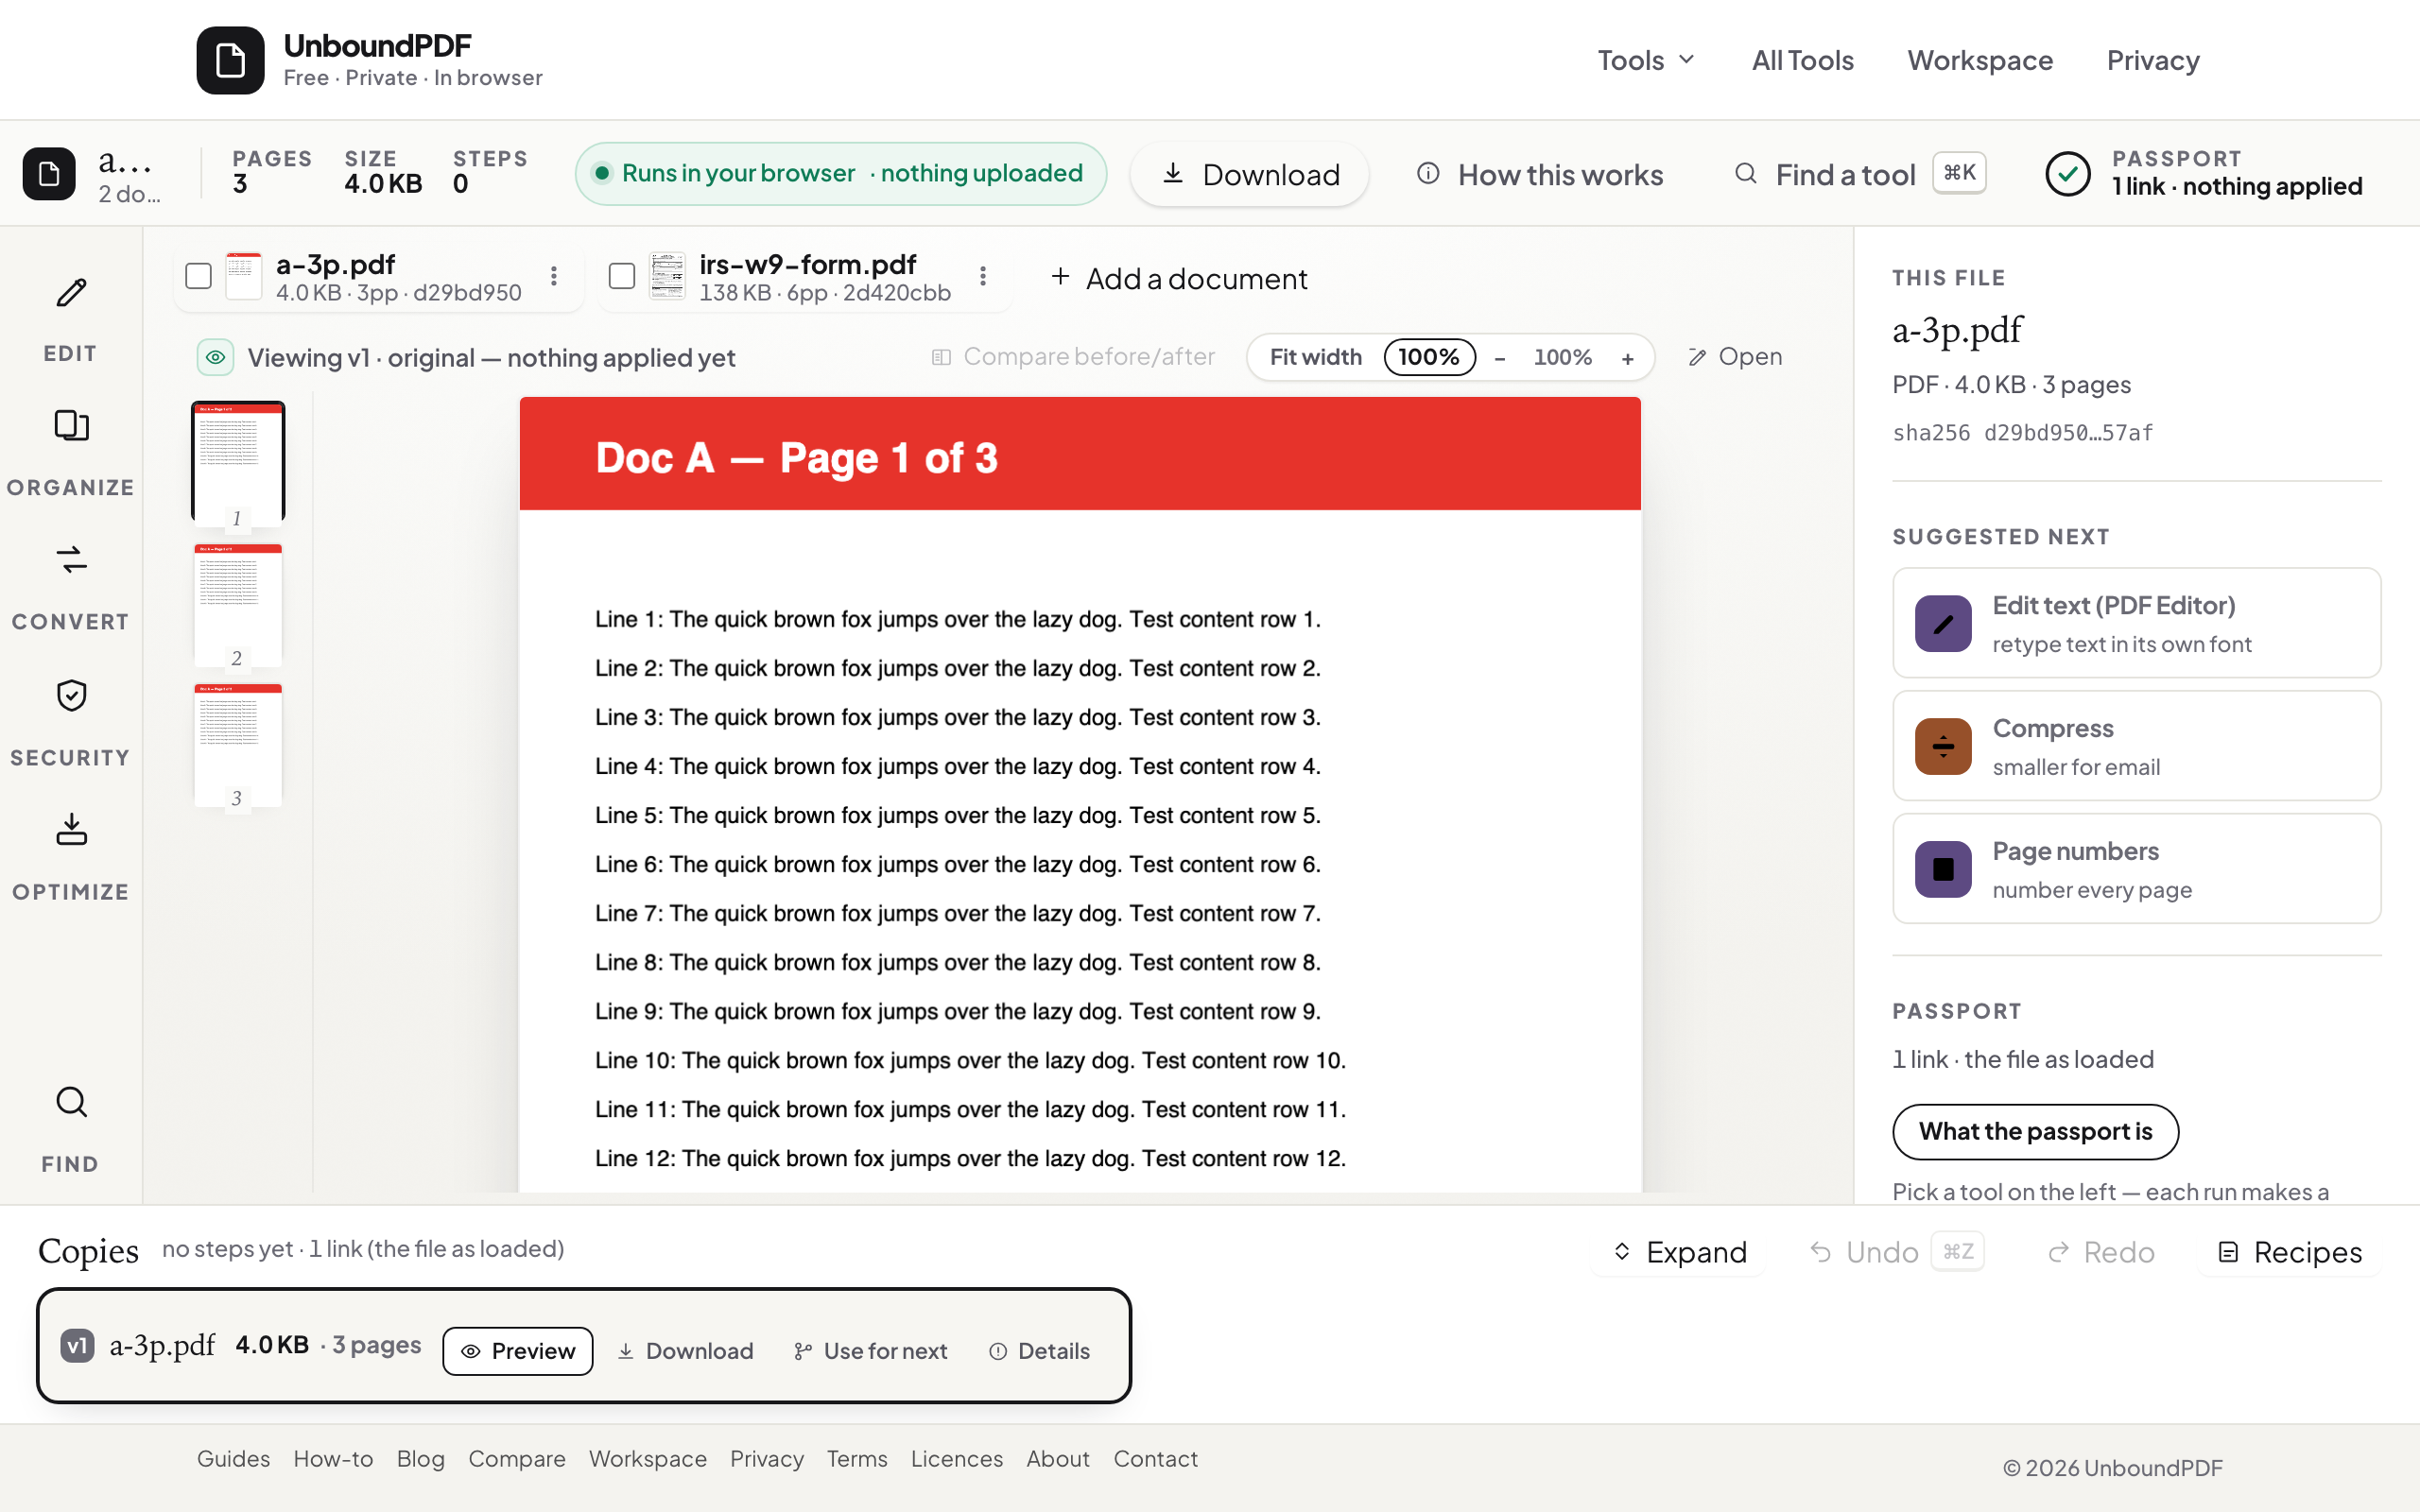Choose the Compress suggestion card
Screen dimensions: 2420x1512
[2136, 746]
